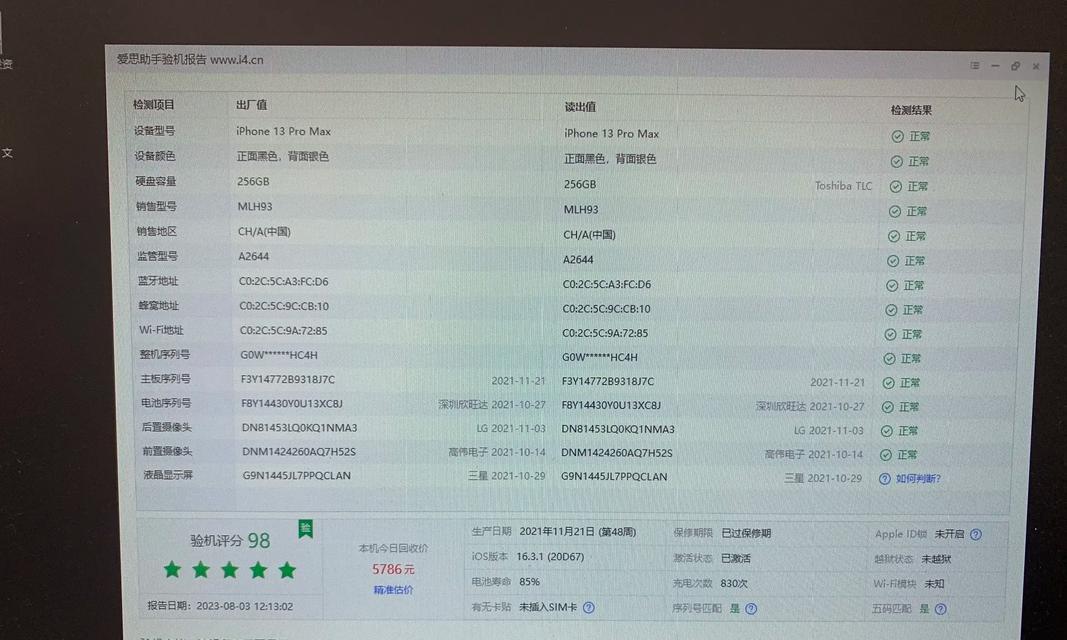Click check icon in 整机序列号 result row
The width and height of the screenshot is (1067, 640).
tap(889, 358)
